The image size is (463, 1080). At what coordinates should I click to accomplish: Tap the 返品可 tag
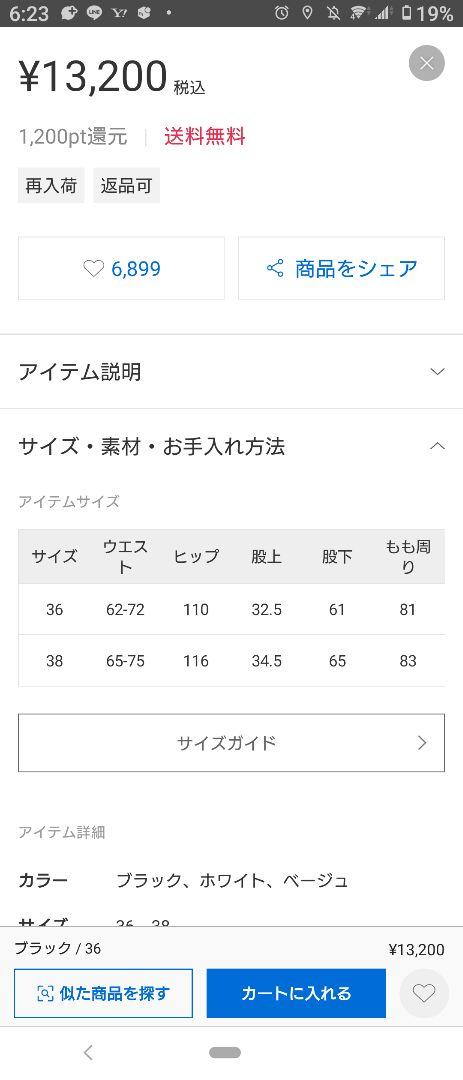pyautogui.click(x=127, y=185)
